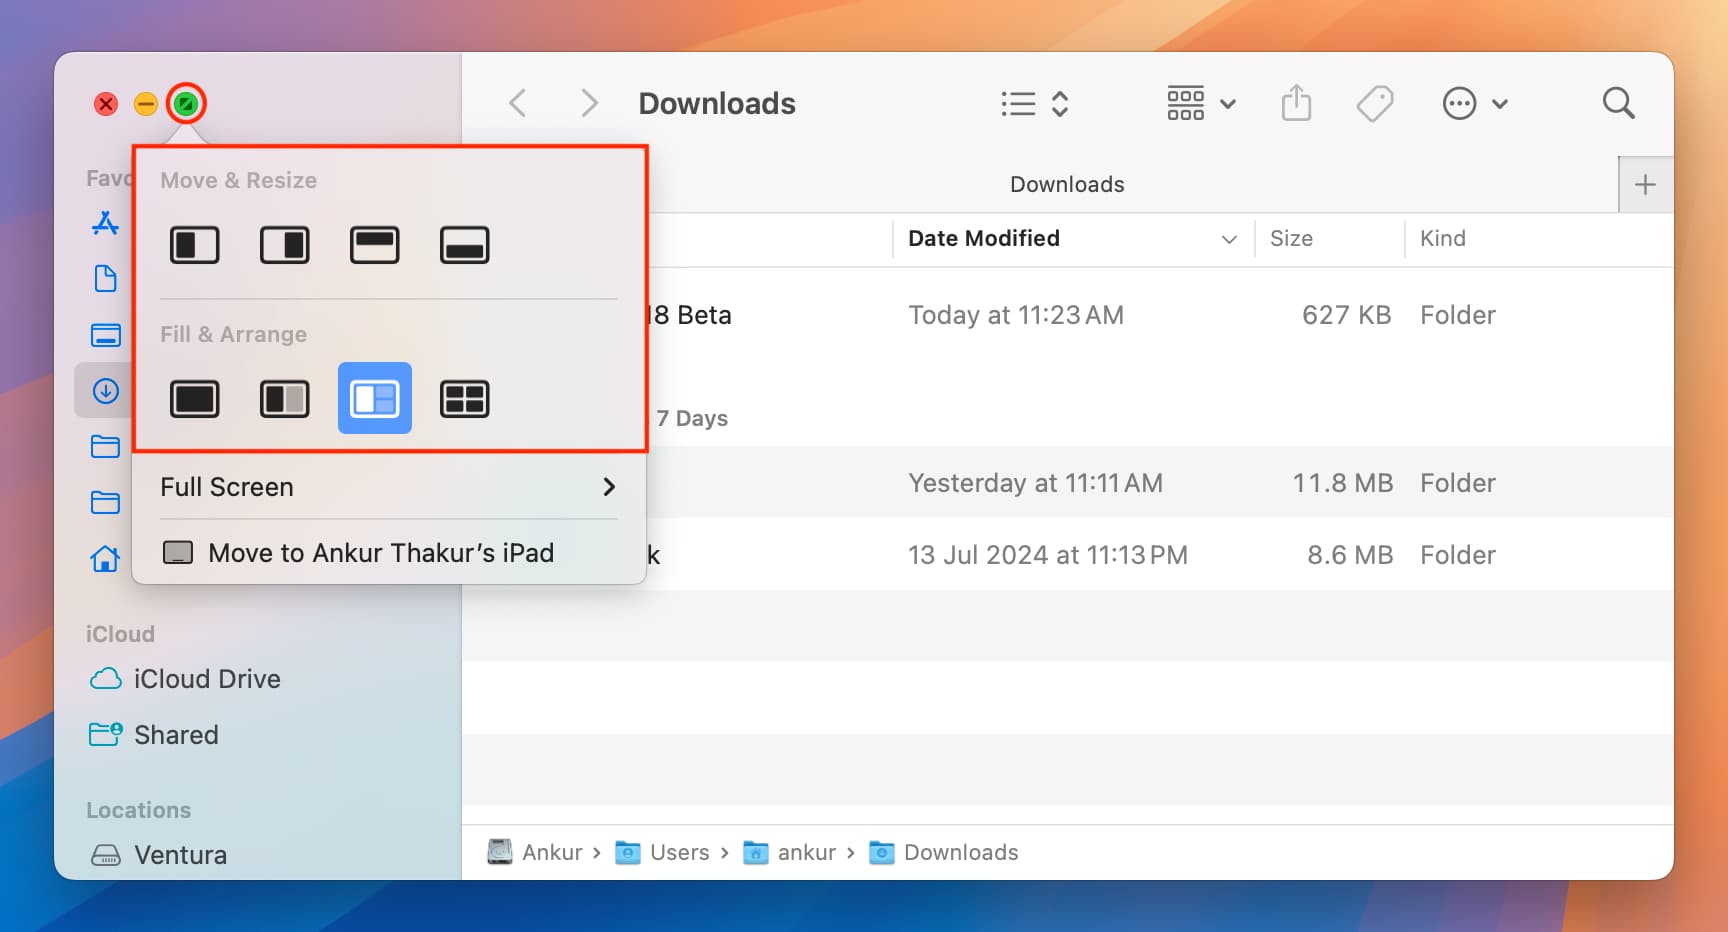
Task: Open the list view switcher control
Action: point(1035,104)
